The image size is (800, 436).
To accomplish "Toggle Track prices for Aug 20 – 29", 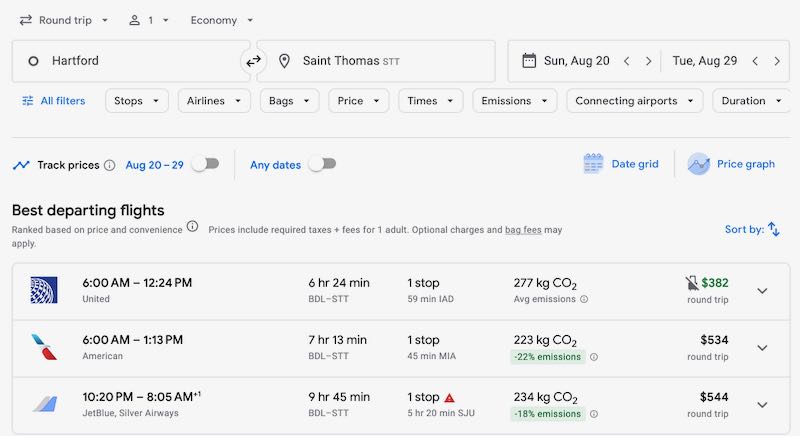I will tap(204, 164).
